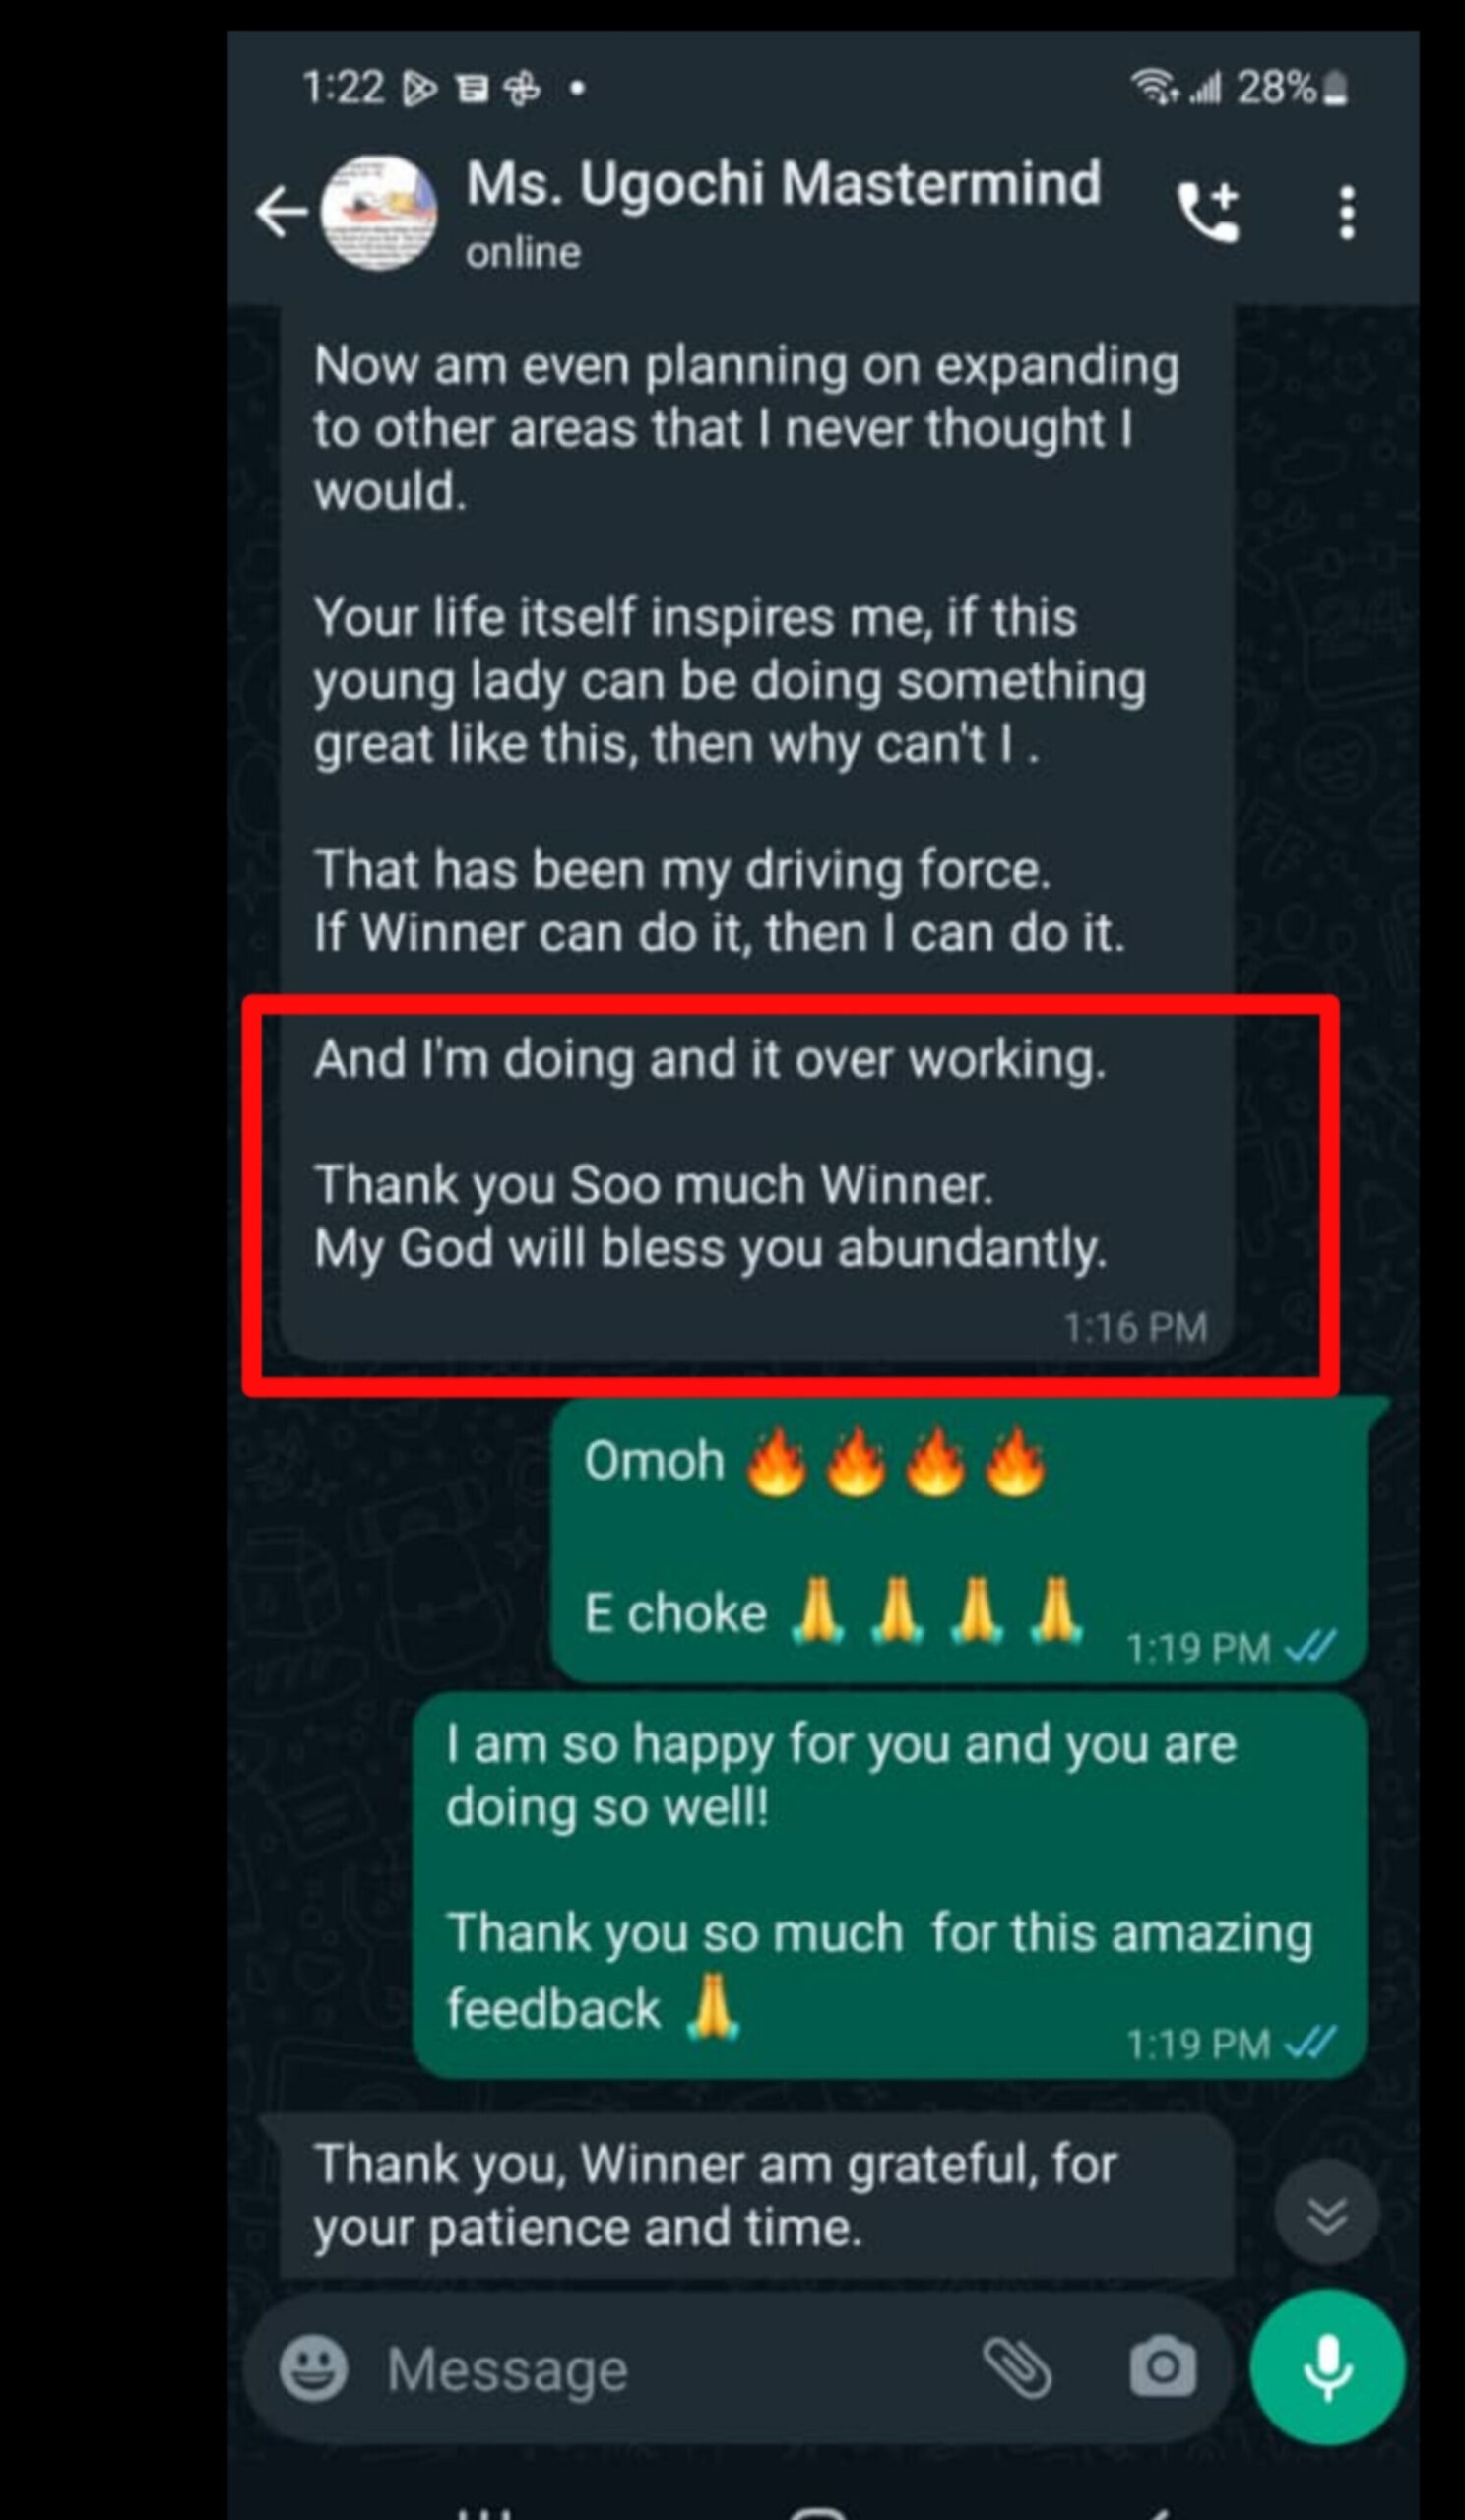The image size is (1465, 2520).
Task: Select the 'I am so happy for you' message
Action: tap(889, 1886)
